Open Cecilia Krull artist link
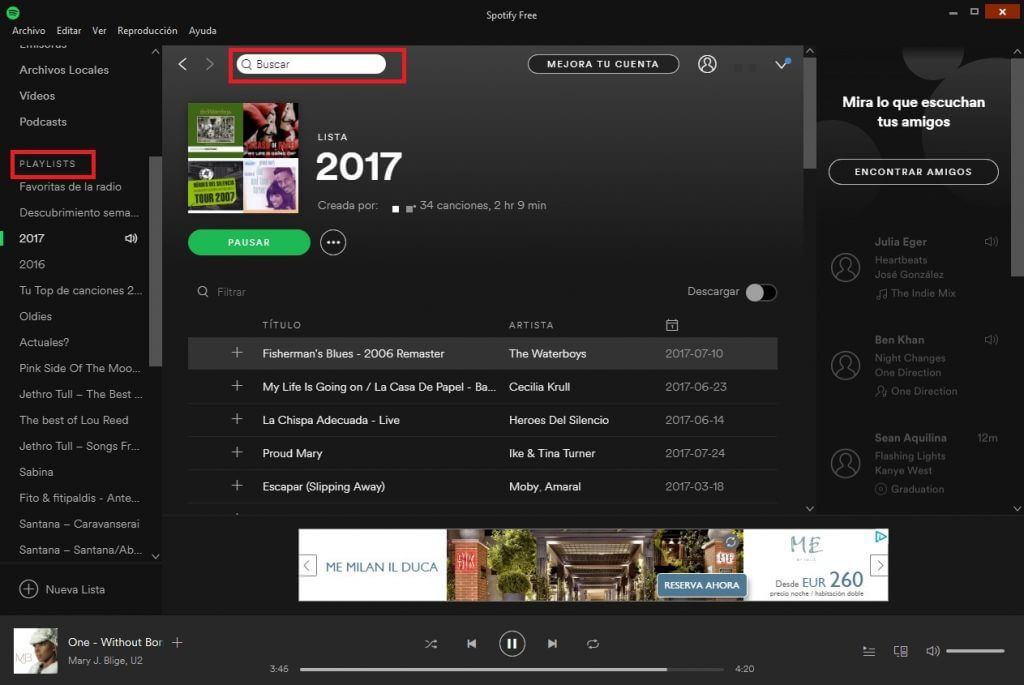The width and height of the screenshot is (1024, 685). [x=539, y=387]
